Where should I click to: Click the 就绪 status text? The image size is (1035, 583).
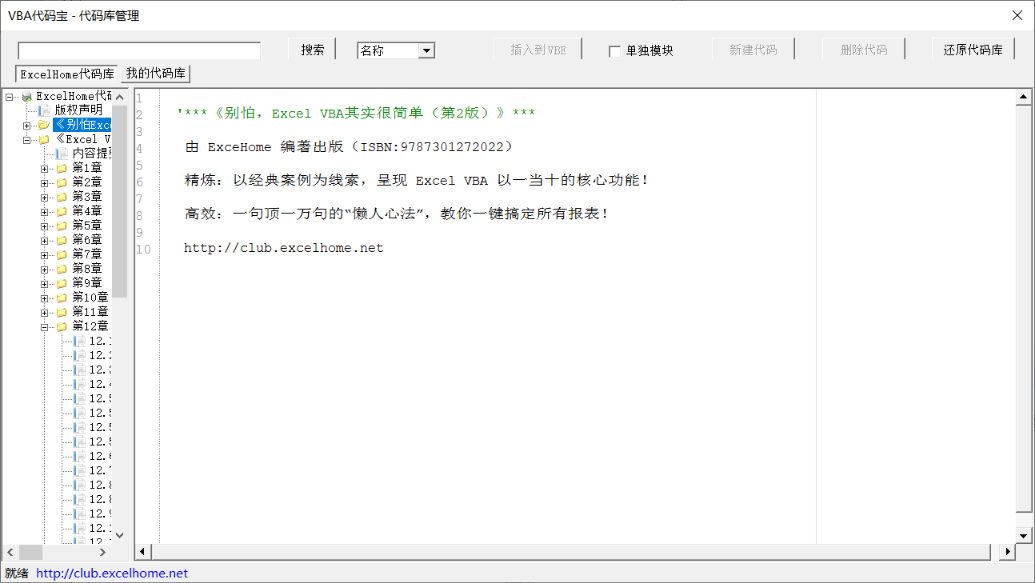pyautogui.click(x=17, y=573)
